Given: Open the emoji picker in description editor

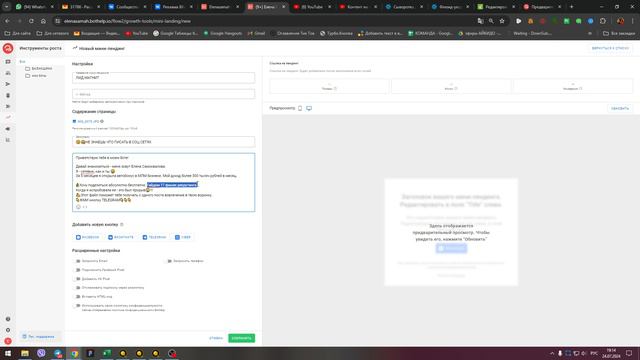Looking at the screenshot, I should 78,207.
